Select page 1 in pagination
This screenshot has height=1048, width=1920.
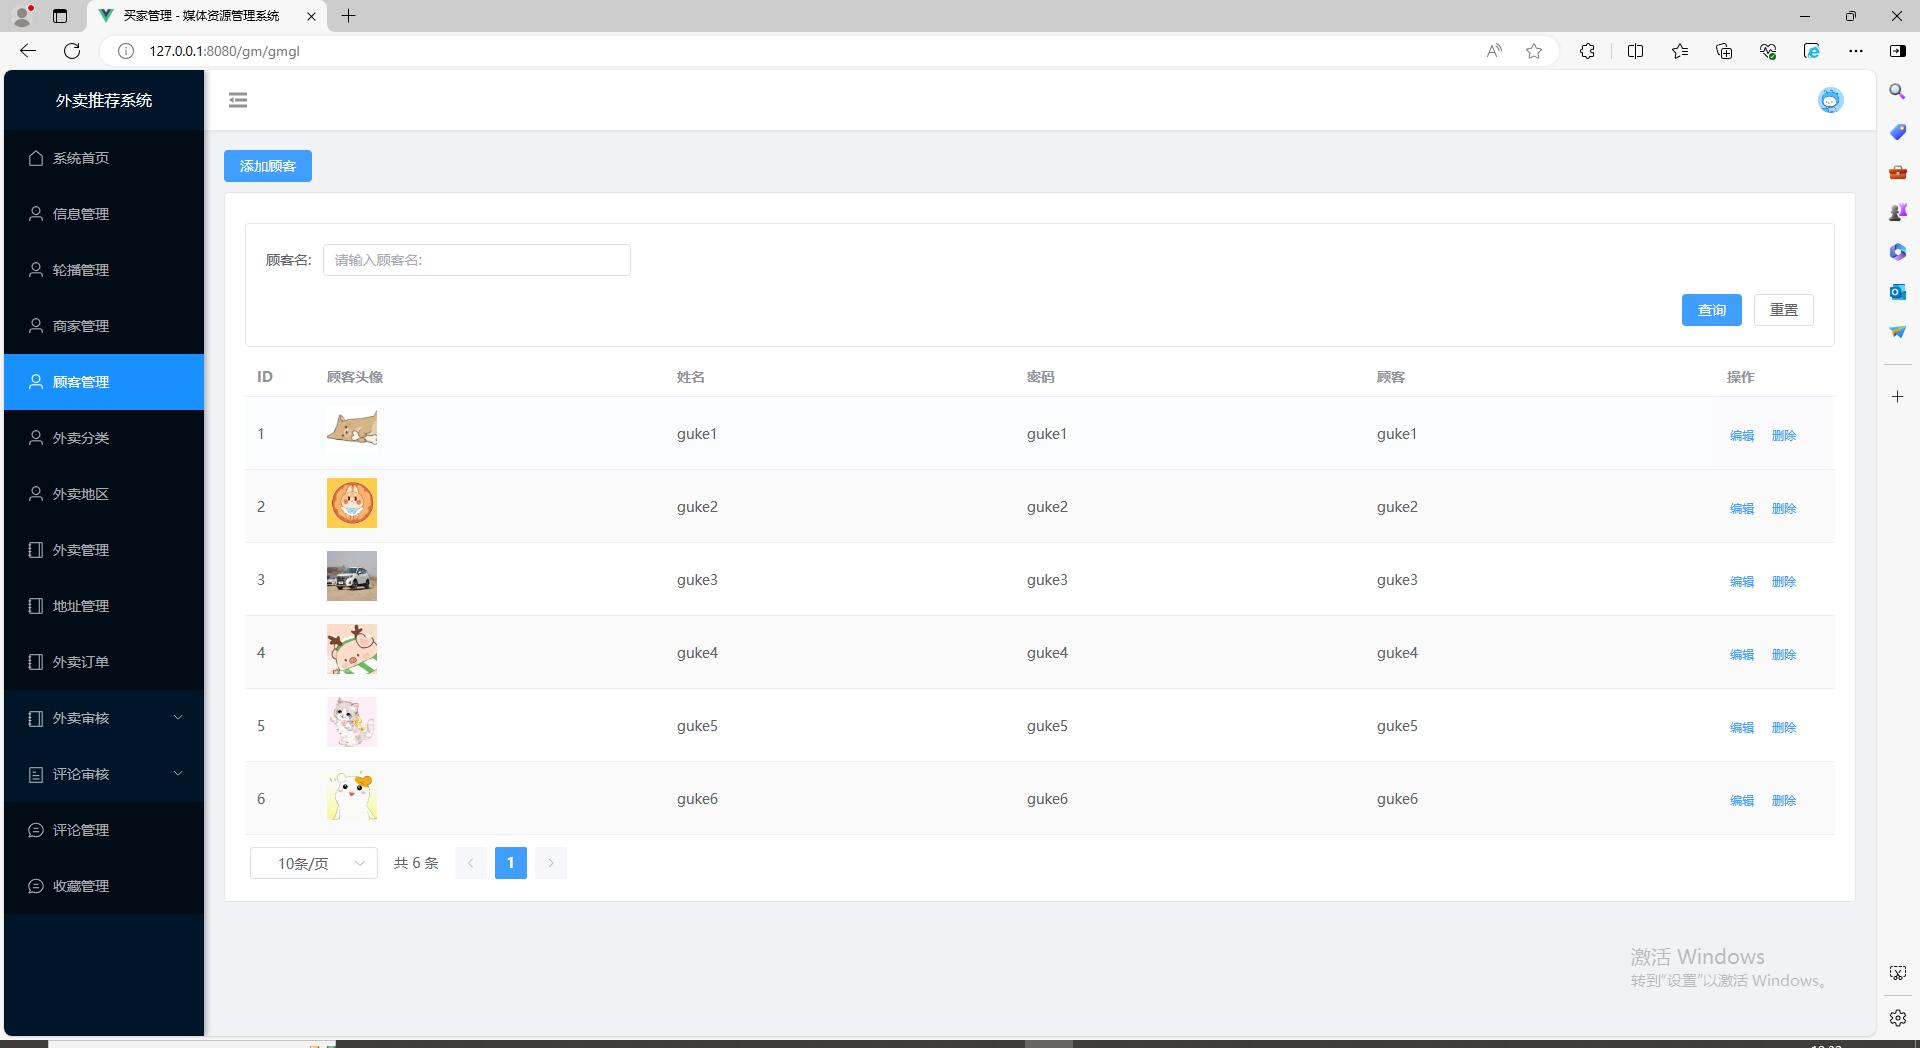tap(511, 863)
